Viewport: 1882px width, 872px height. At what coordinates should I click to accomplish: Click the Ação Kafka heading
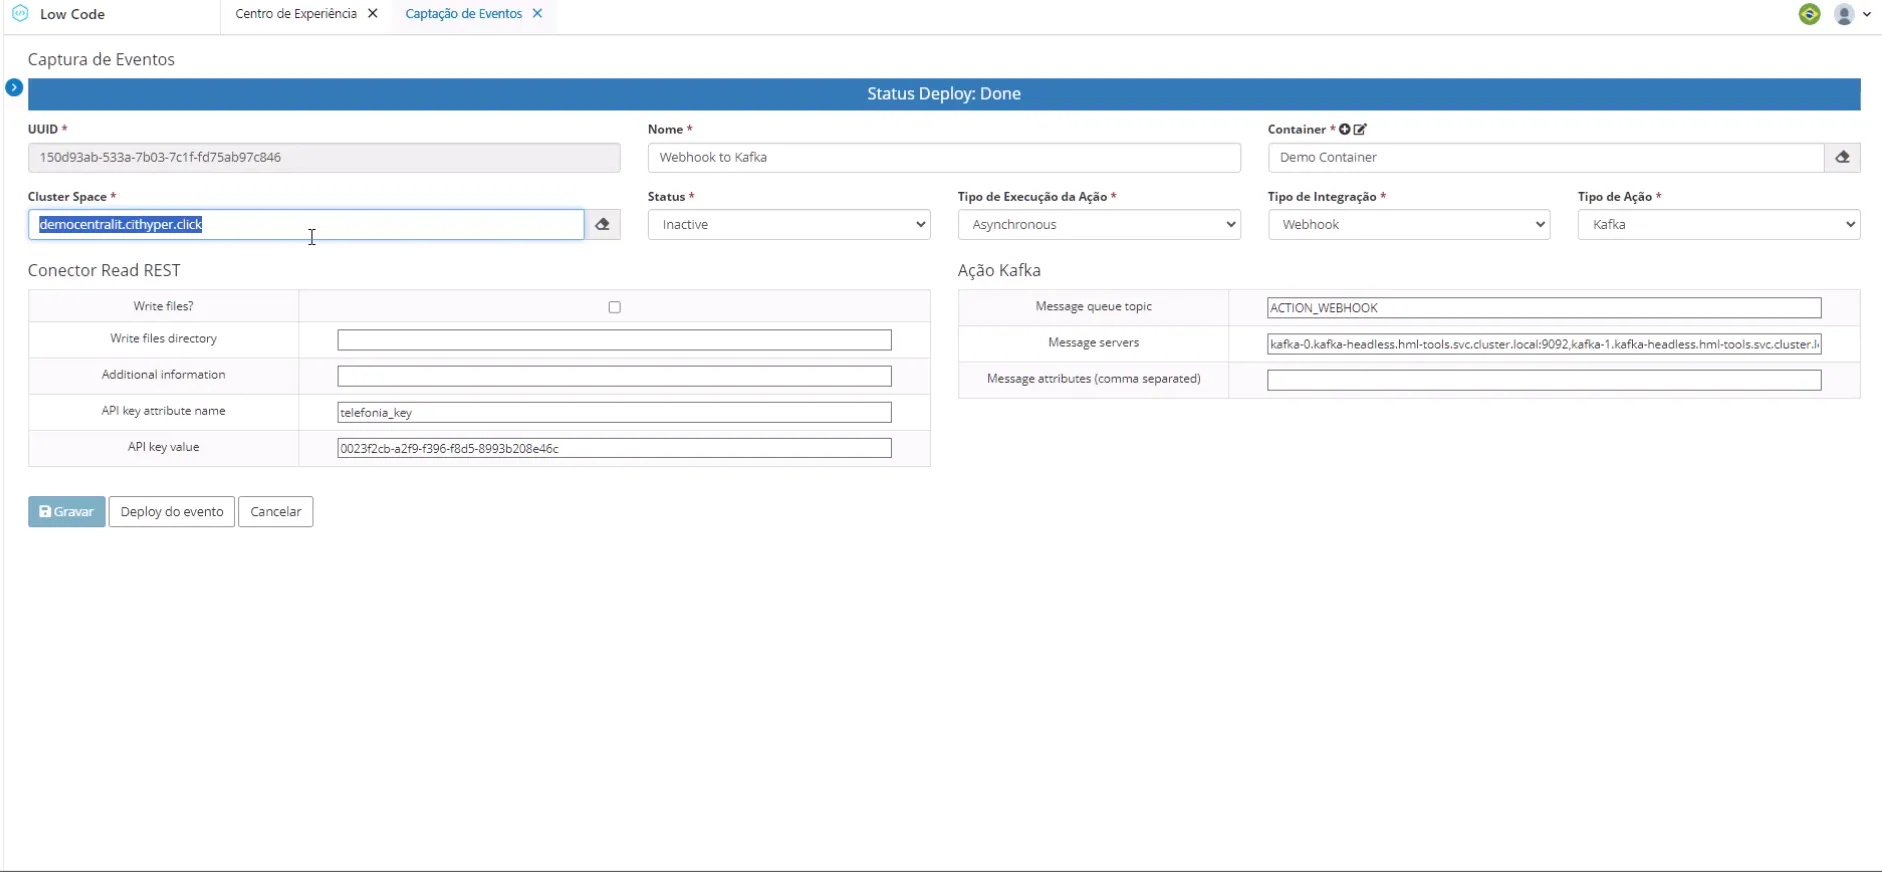(x=999, y=271)
